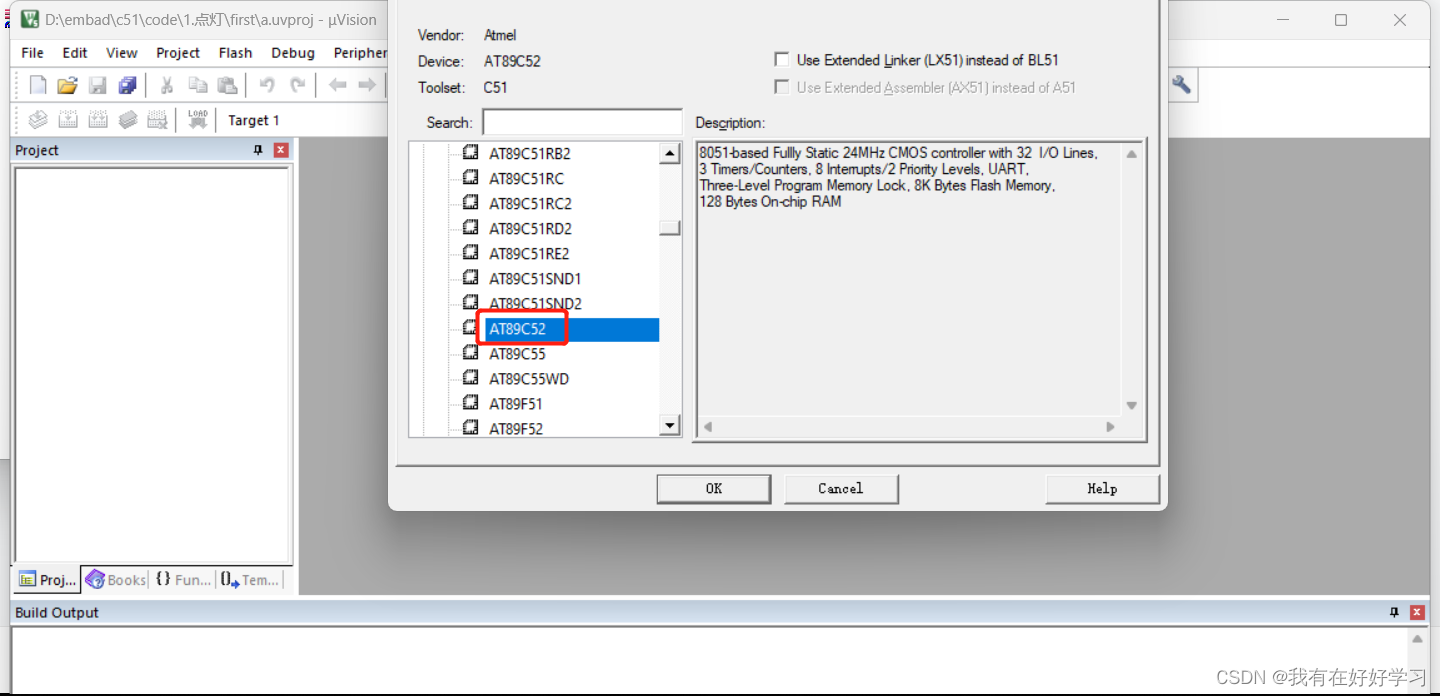Select AT89C51RC2 in device list
This screenshot has height=696, width=1440.
point(530,203)
